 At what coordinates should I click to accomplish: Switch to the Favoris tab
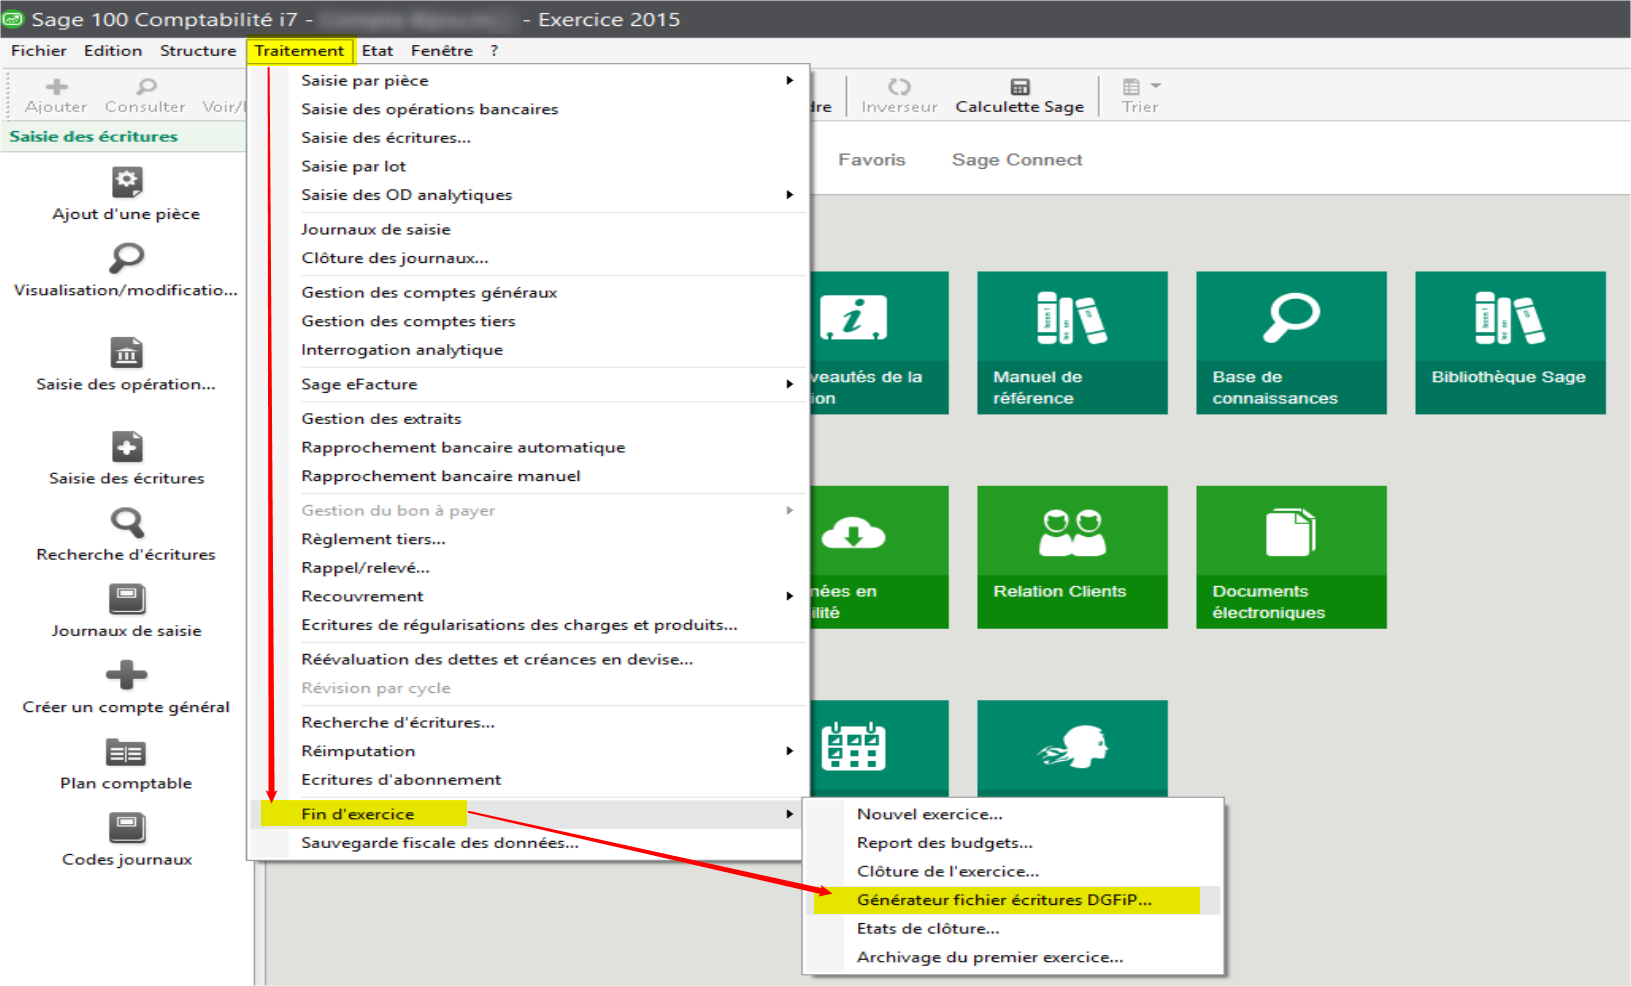[x=871, y=160]
